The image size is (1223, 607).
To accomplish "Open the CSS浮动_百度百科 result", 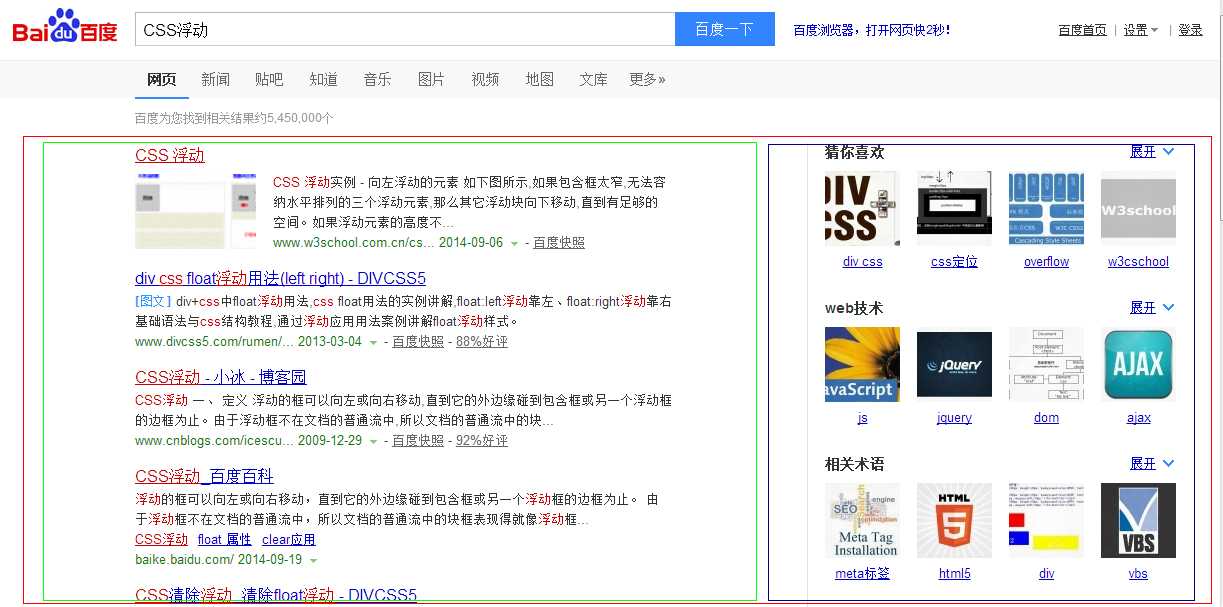I will tap(204, 476).
